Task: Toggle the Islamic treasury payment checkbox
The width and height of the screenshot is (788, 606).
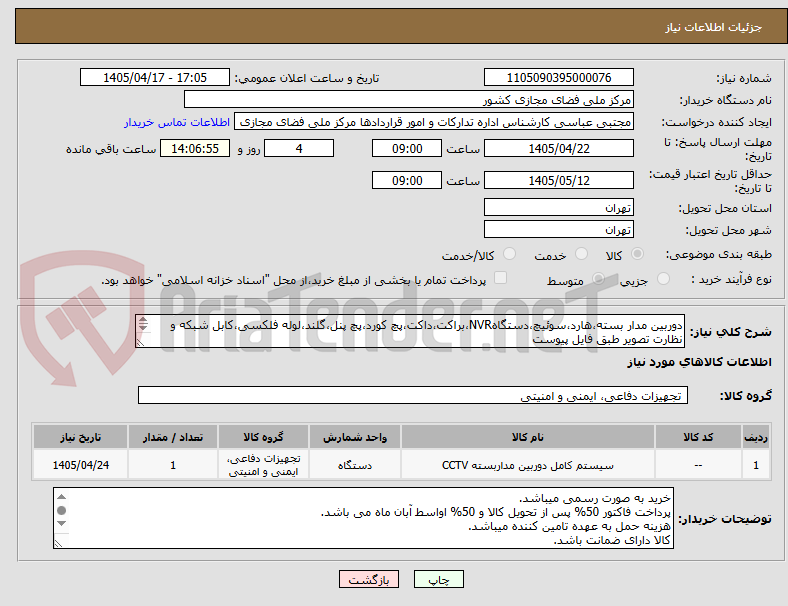Action: pyautogui.click(x=501, y=278)
